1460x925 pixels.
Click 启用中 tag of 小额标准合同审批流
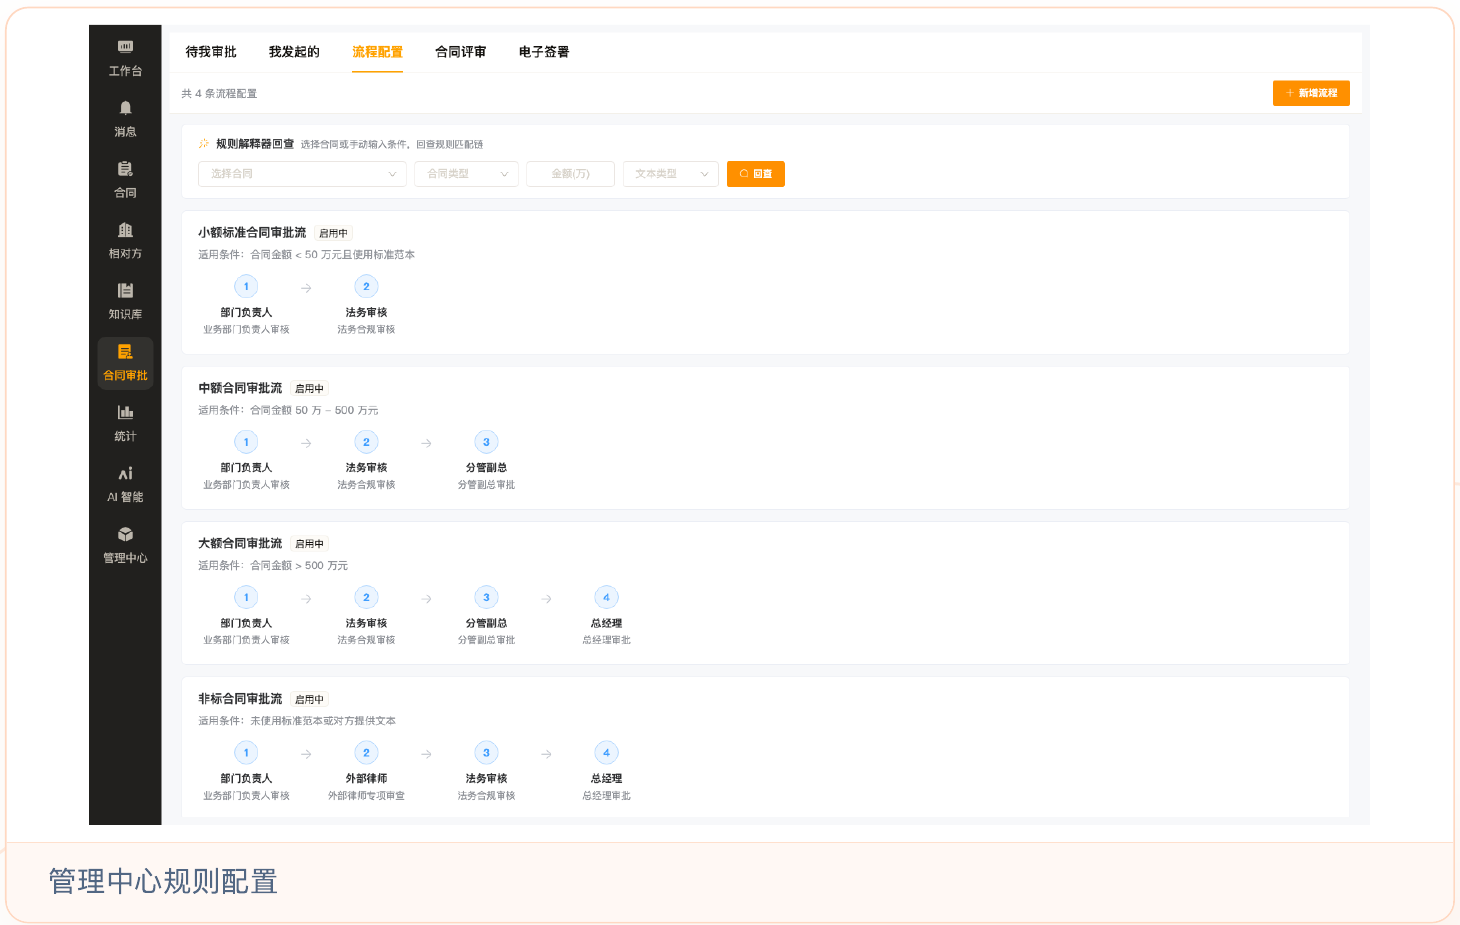click(x=333, y=233)
